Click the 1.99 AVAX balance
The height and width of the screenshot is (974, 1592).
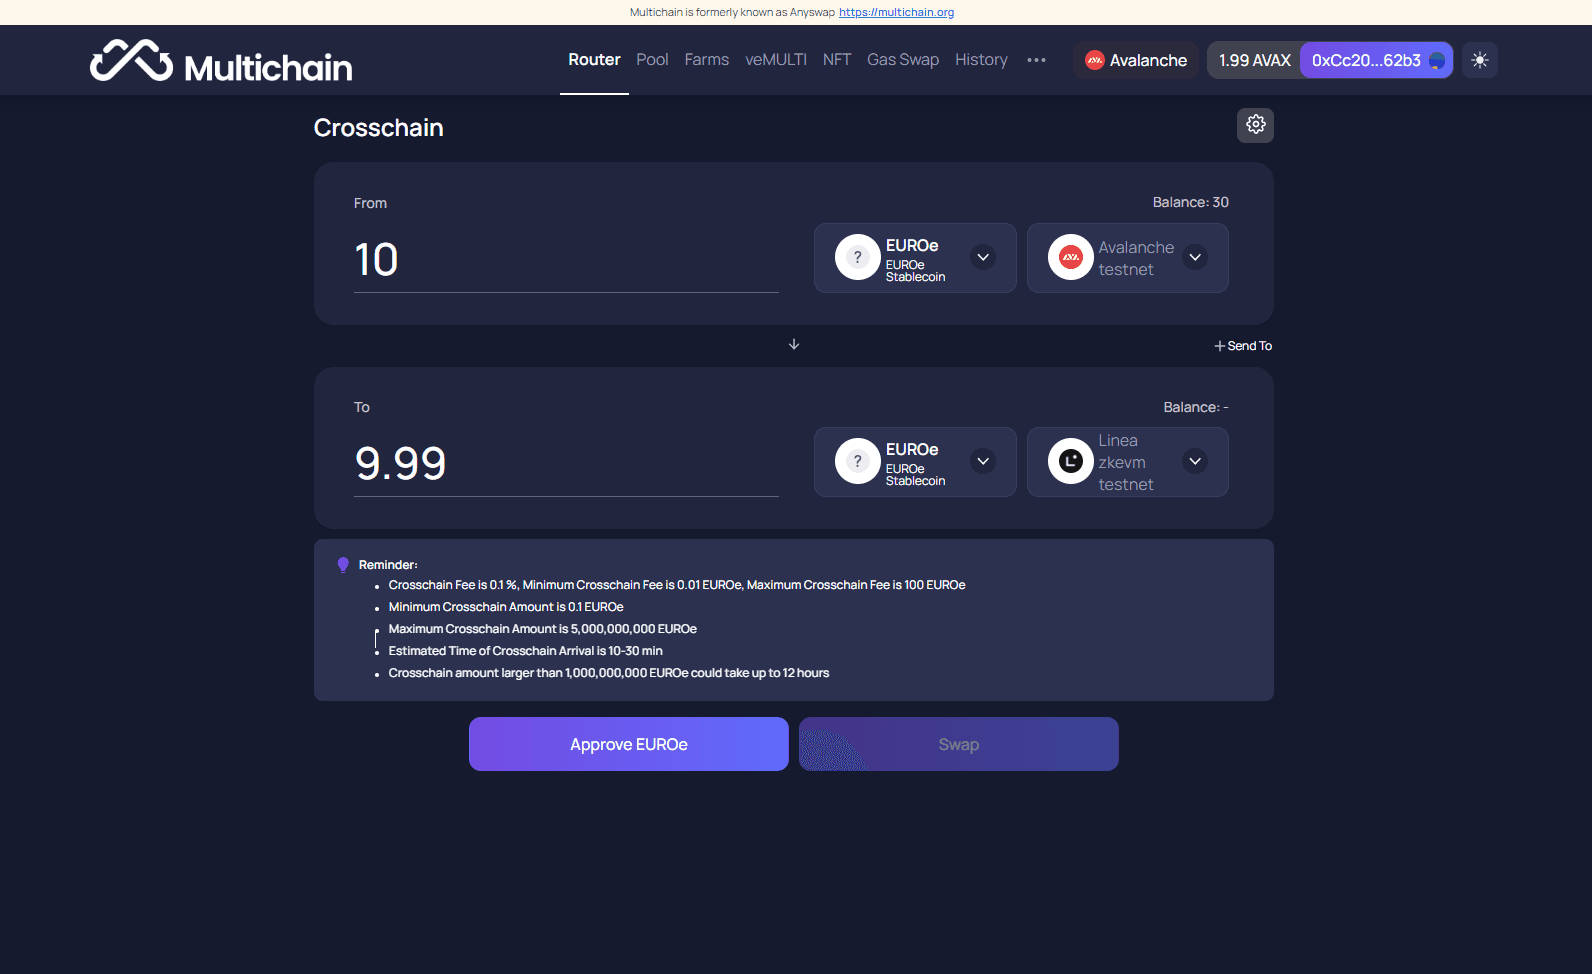[x=1254, y=60]
